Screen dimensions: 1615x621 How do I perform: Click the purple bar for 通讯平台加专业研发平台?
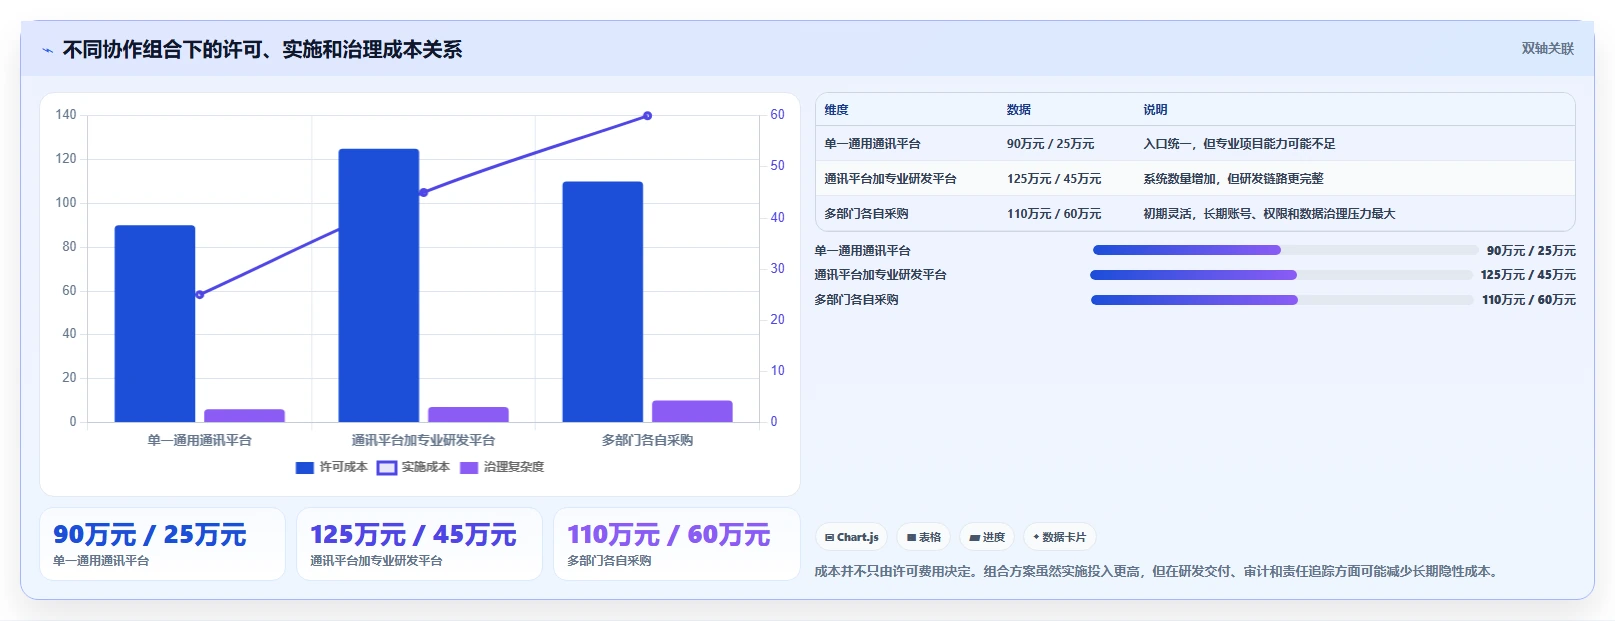pos(468,414)
